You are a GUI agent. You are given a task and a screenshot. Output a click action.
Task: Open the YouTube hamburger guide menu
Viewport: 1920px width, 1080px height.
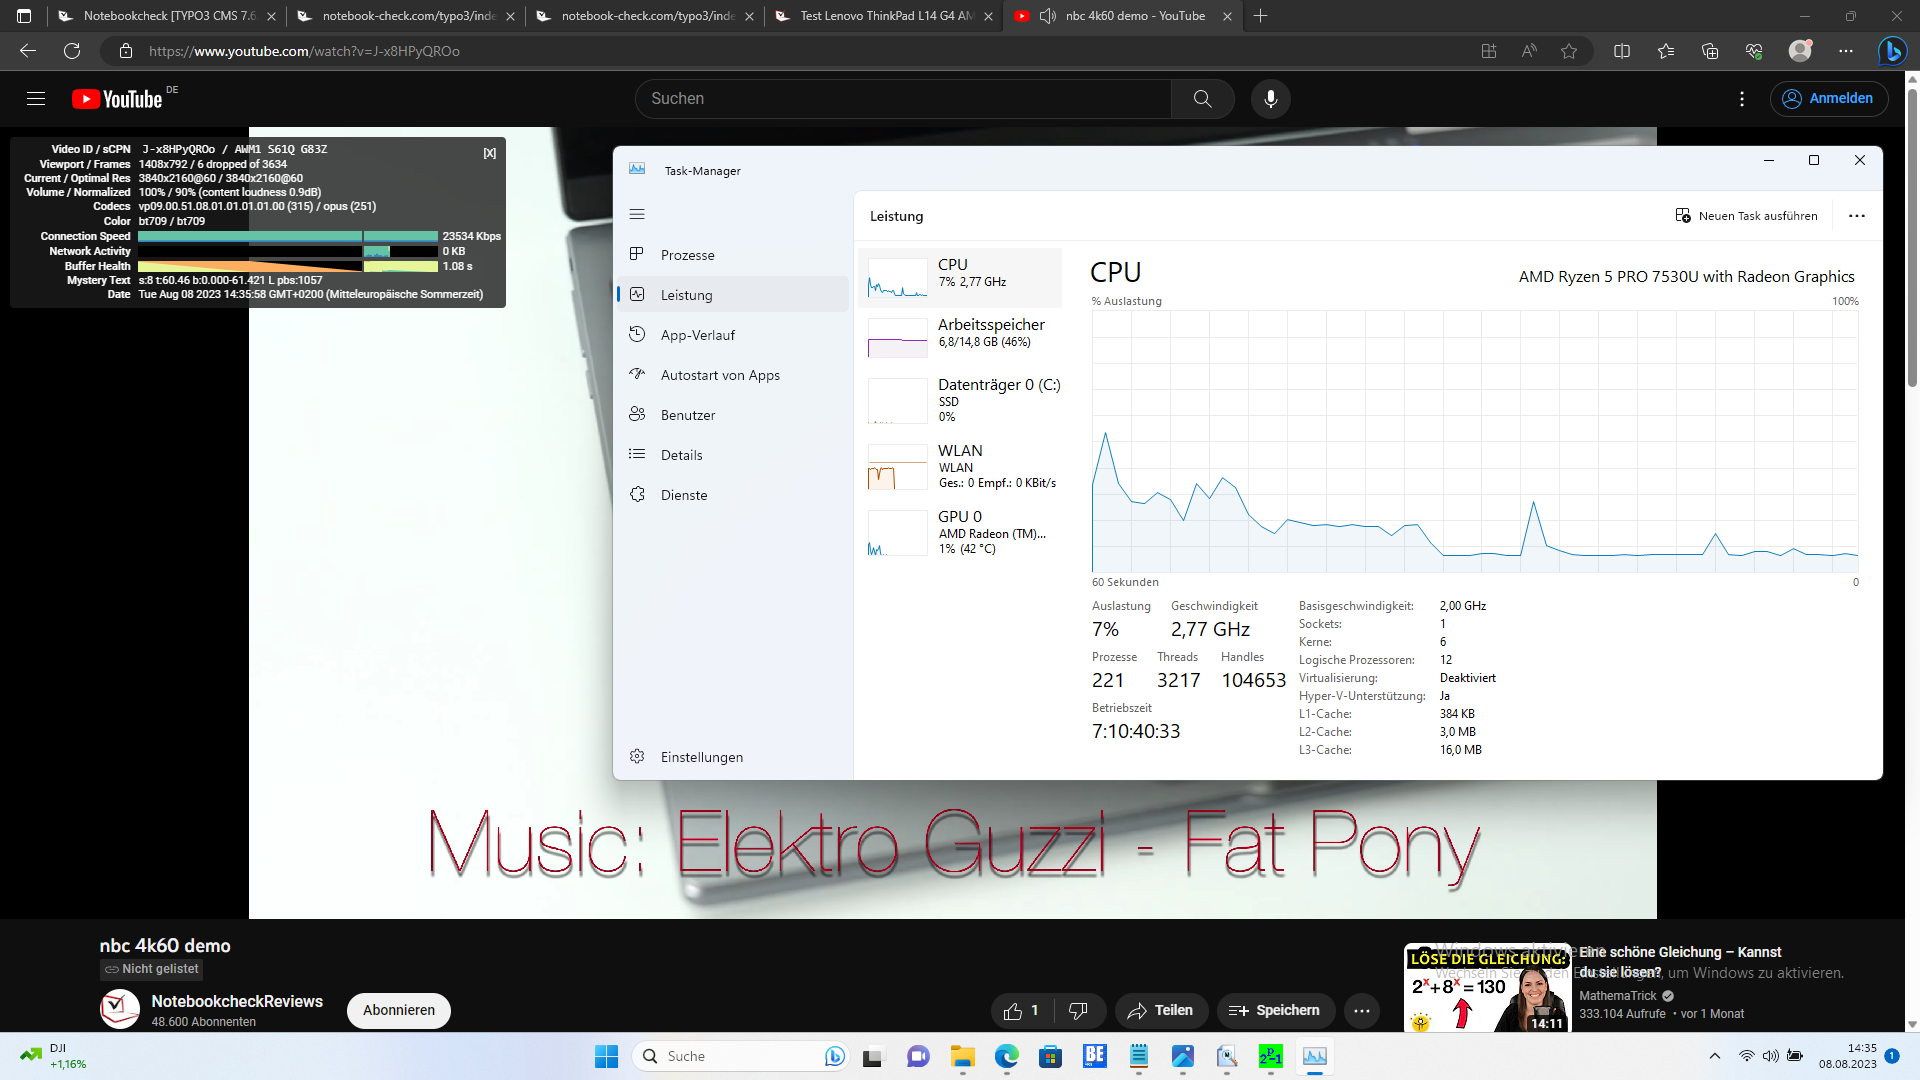[36, 99]
